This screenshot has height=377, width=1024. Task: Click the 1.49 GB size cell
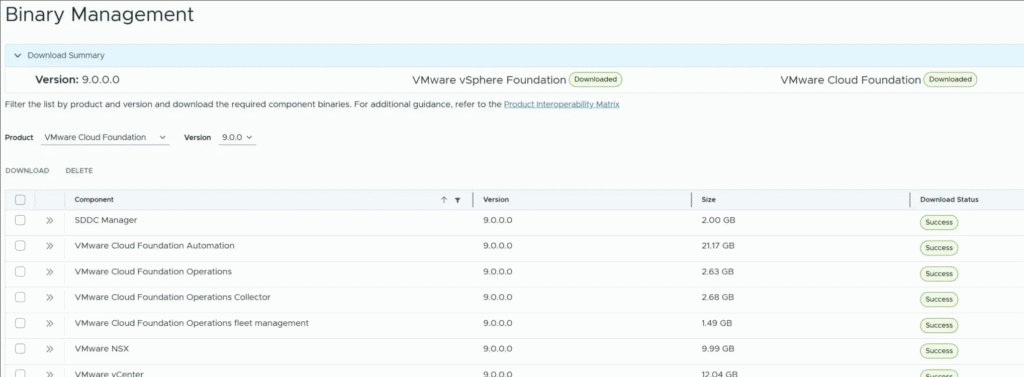coord(717,323)
